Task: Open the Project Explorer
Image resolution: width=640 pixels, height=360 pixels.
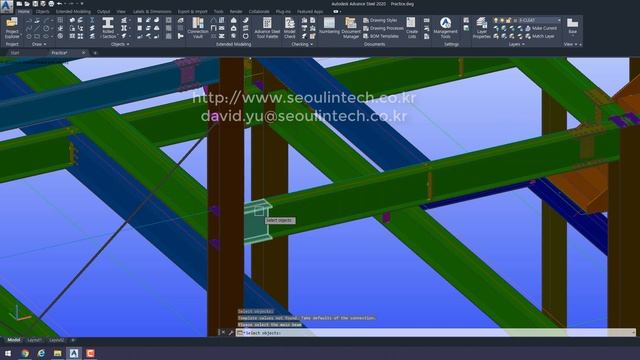Action: [12, 28]
